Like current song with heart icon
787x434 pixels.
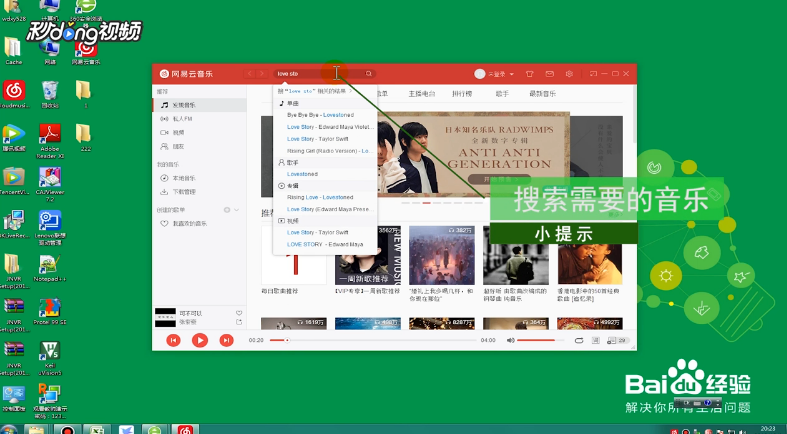click(239, 313)
